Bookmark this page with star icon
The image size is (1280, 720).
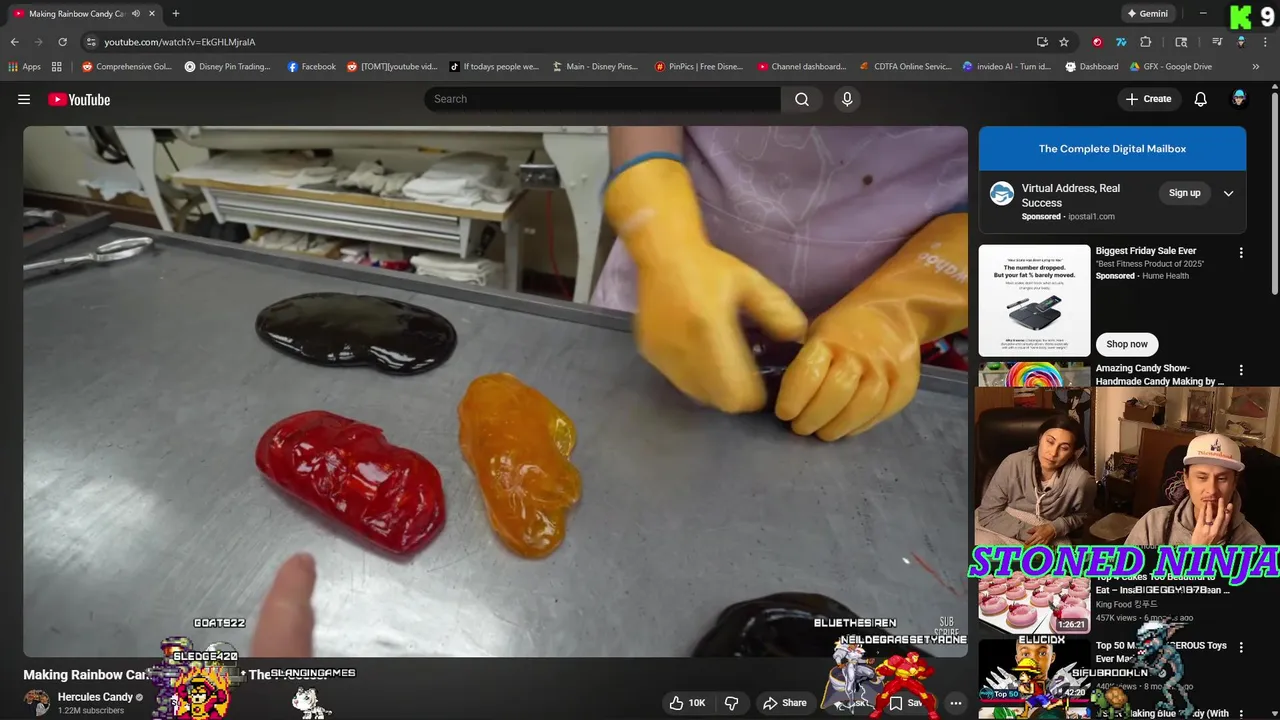[1064, 42]
